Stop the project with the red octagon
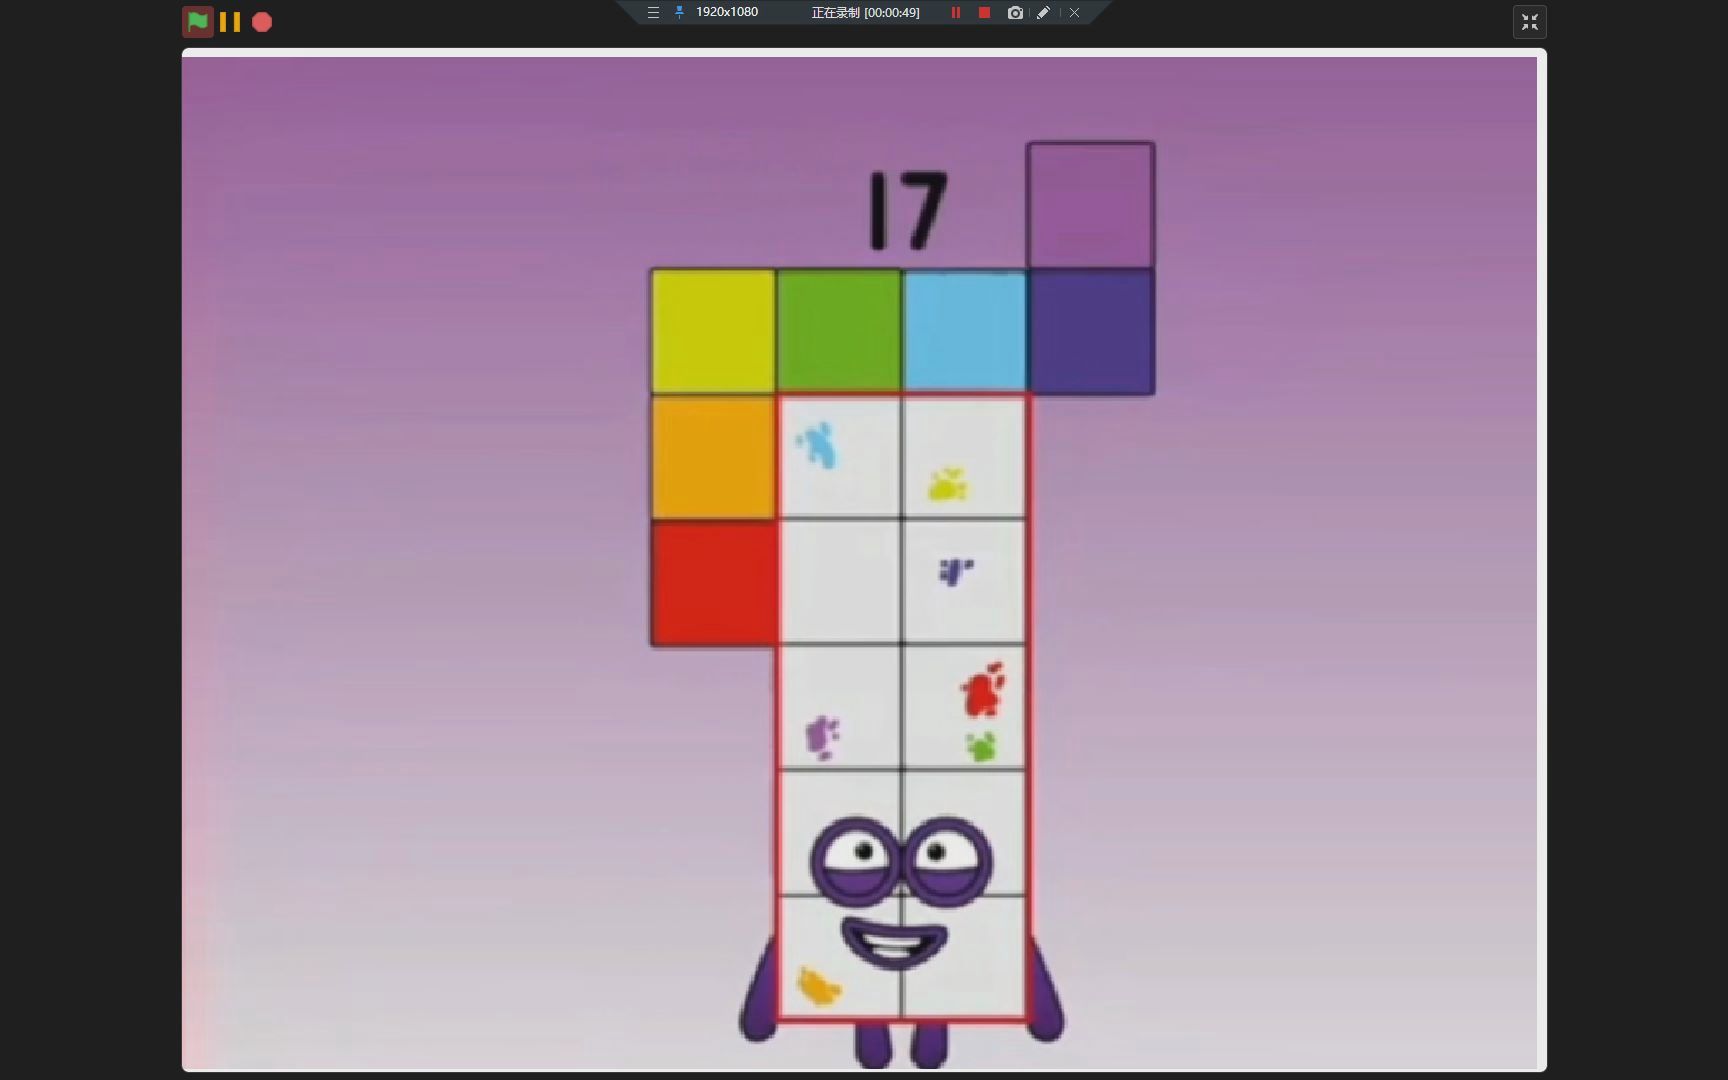Image resolution: width=1728 pixels, height=1080 pixels. coord(262,22)
